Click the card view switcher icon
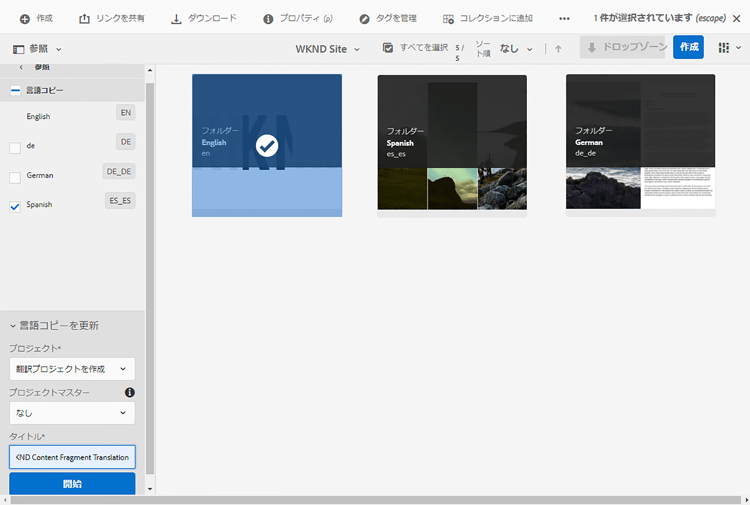 pos(724,47)
